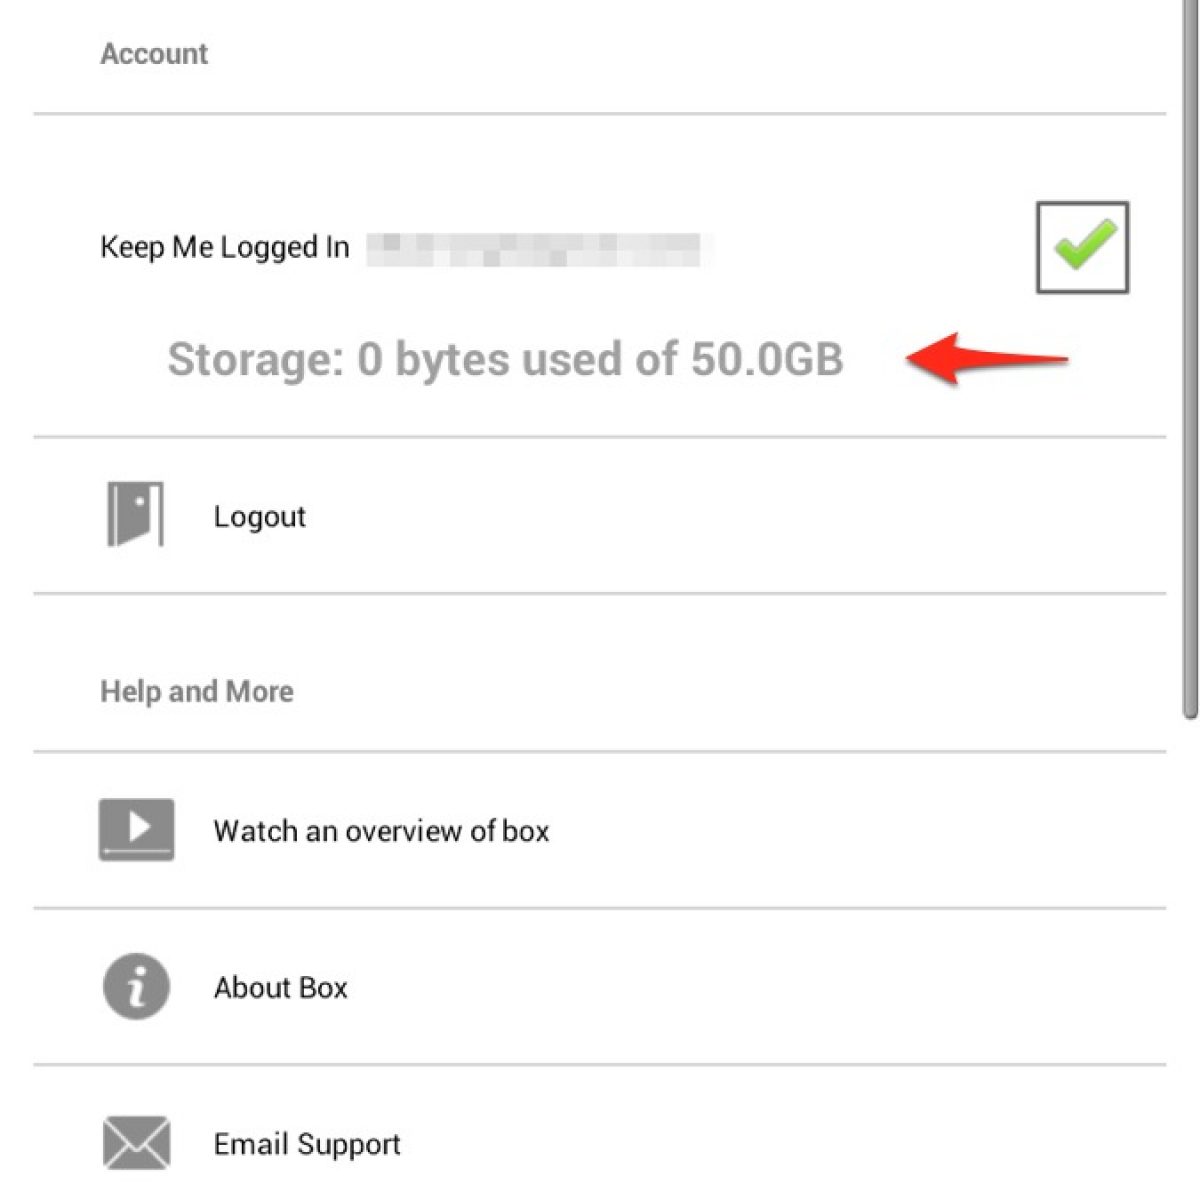This screenshot has height=1200, width=1200.
Task: Open Watch an overview of box
Action: pos(381,831)
